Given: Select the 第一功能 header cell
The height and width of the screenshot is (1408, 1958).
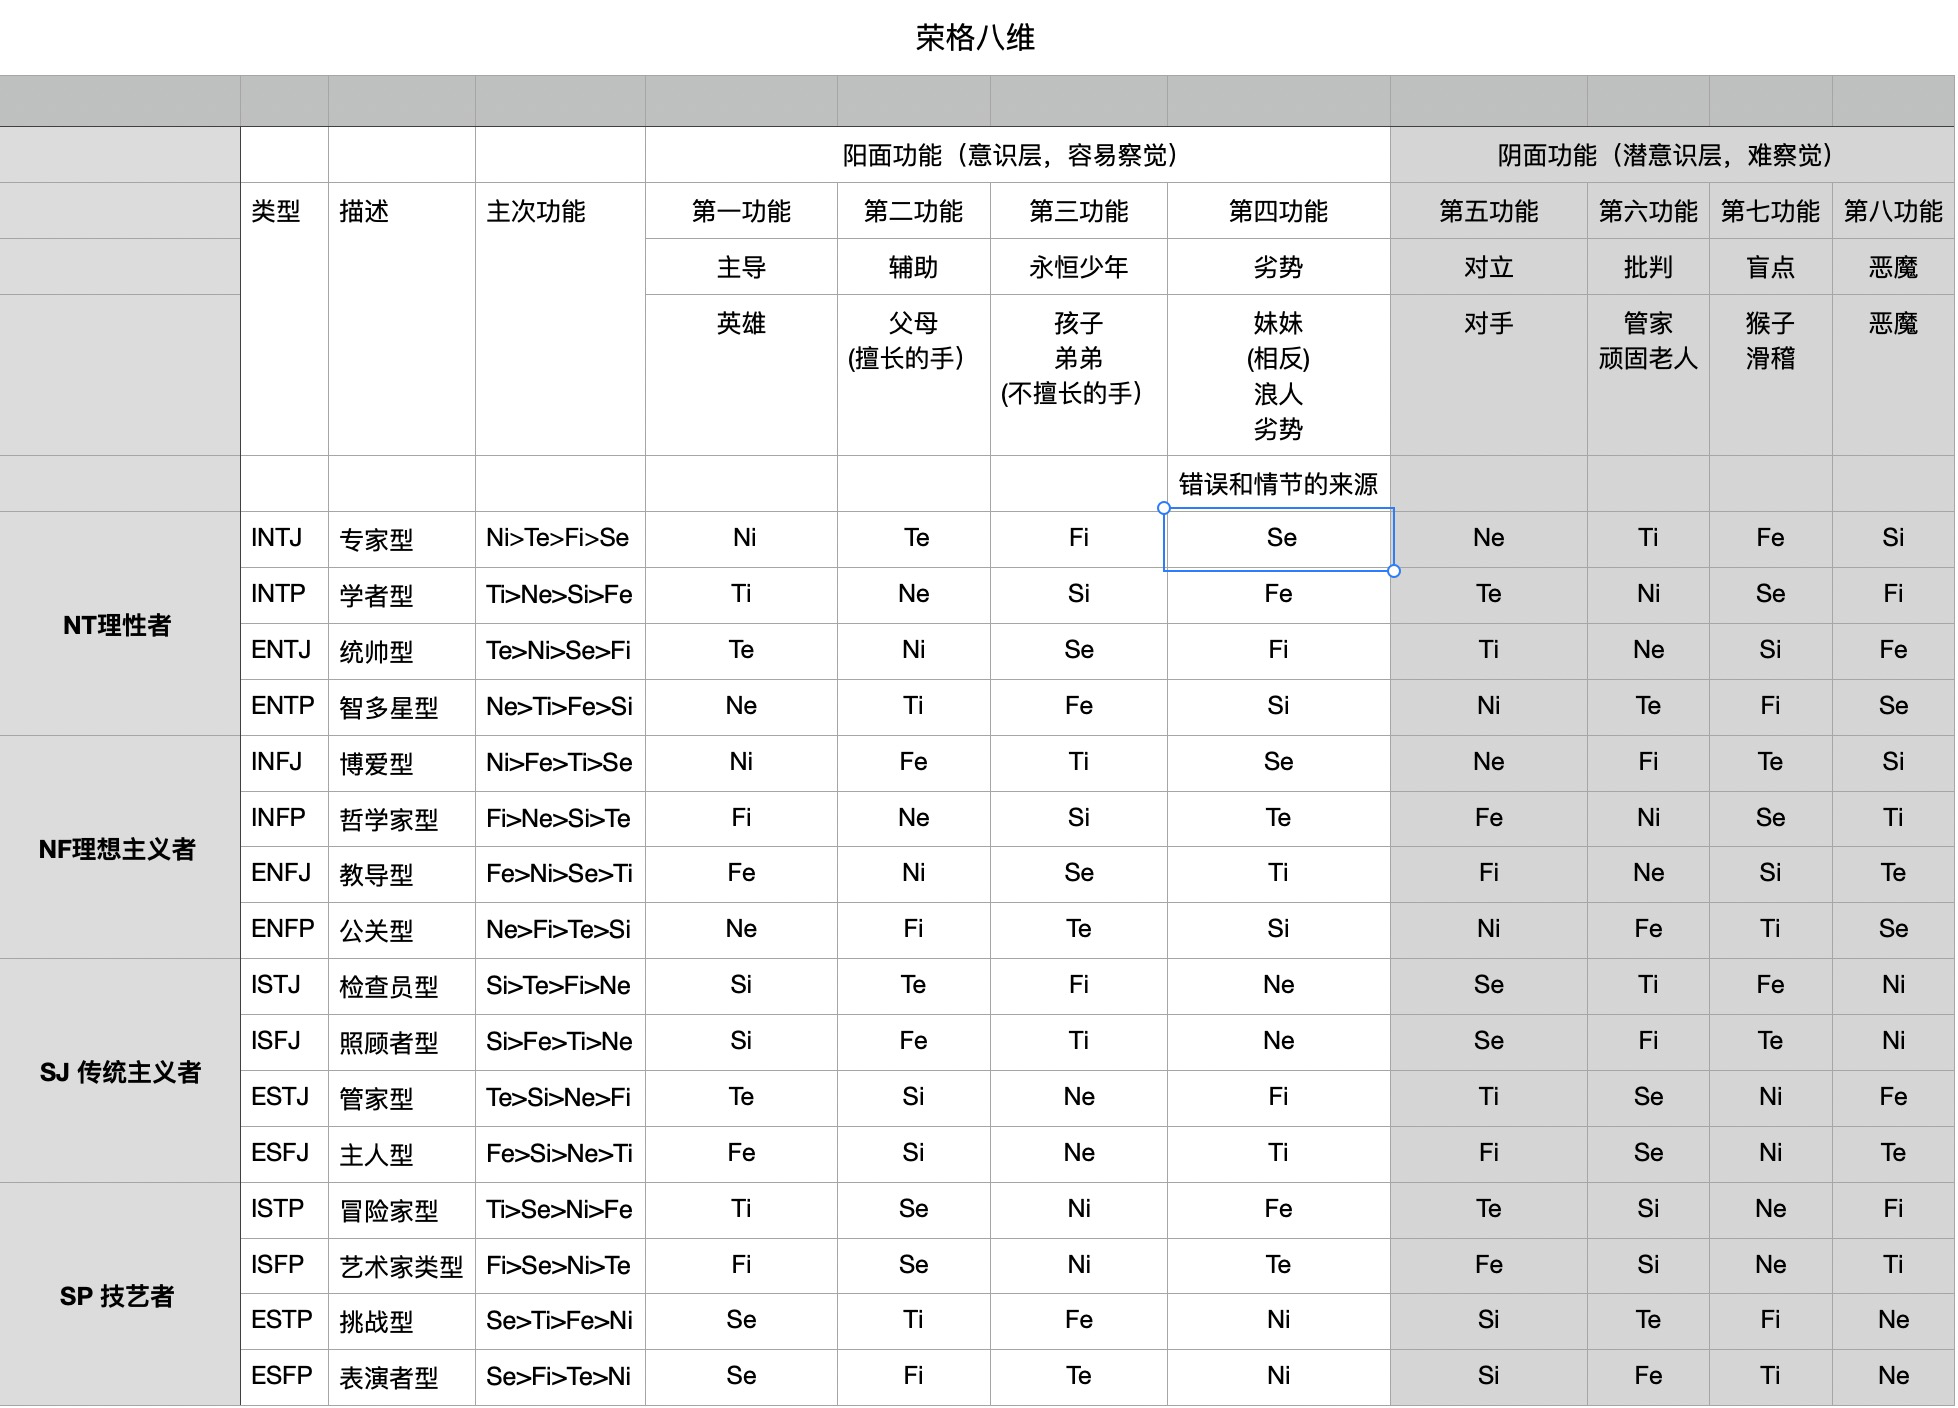Looking at the screenshot, I should coord(741,211).
